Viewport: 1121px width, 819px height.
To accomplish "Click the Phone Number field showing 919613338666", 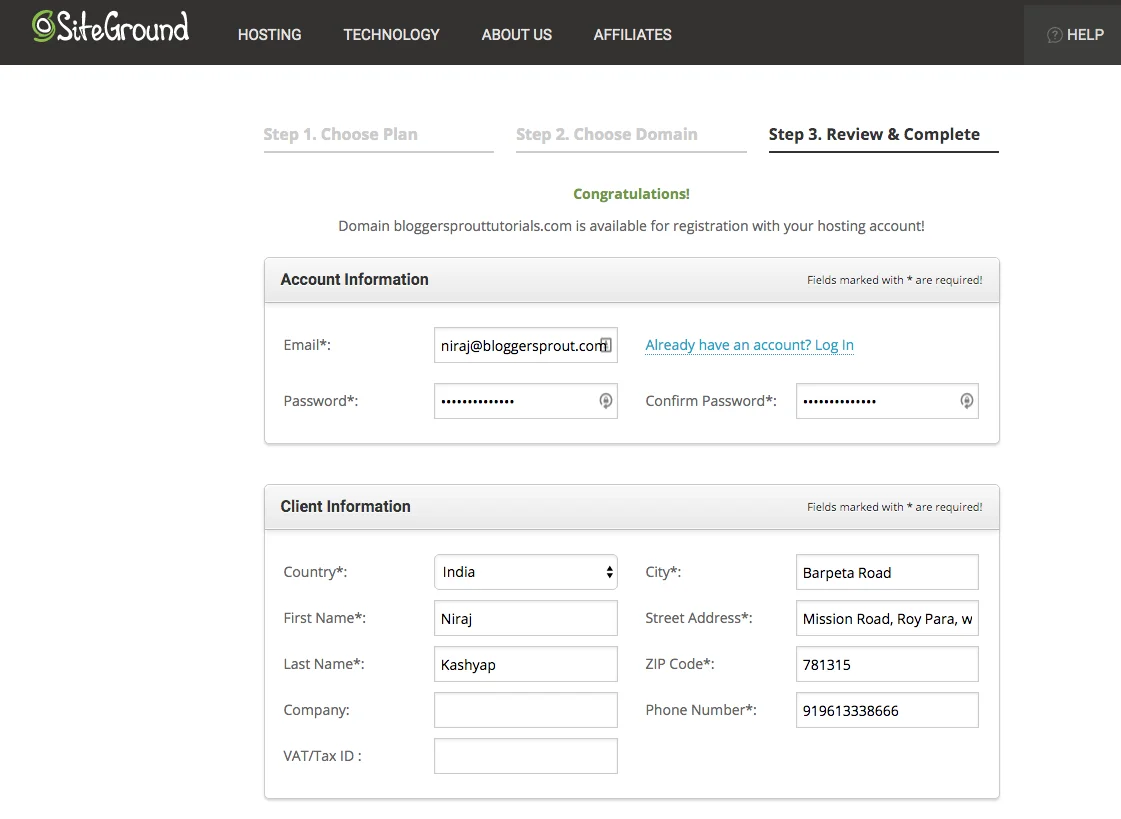I will point(886,710).
